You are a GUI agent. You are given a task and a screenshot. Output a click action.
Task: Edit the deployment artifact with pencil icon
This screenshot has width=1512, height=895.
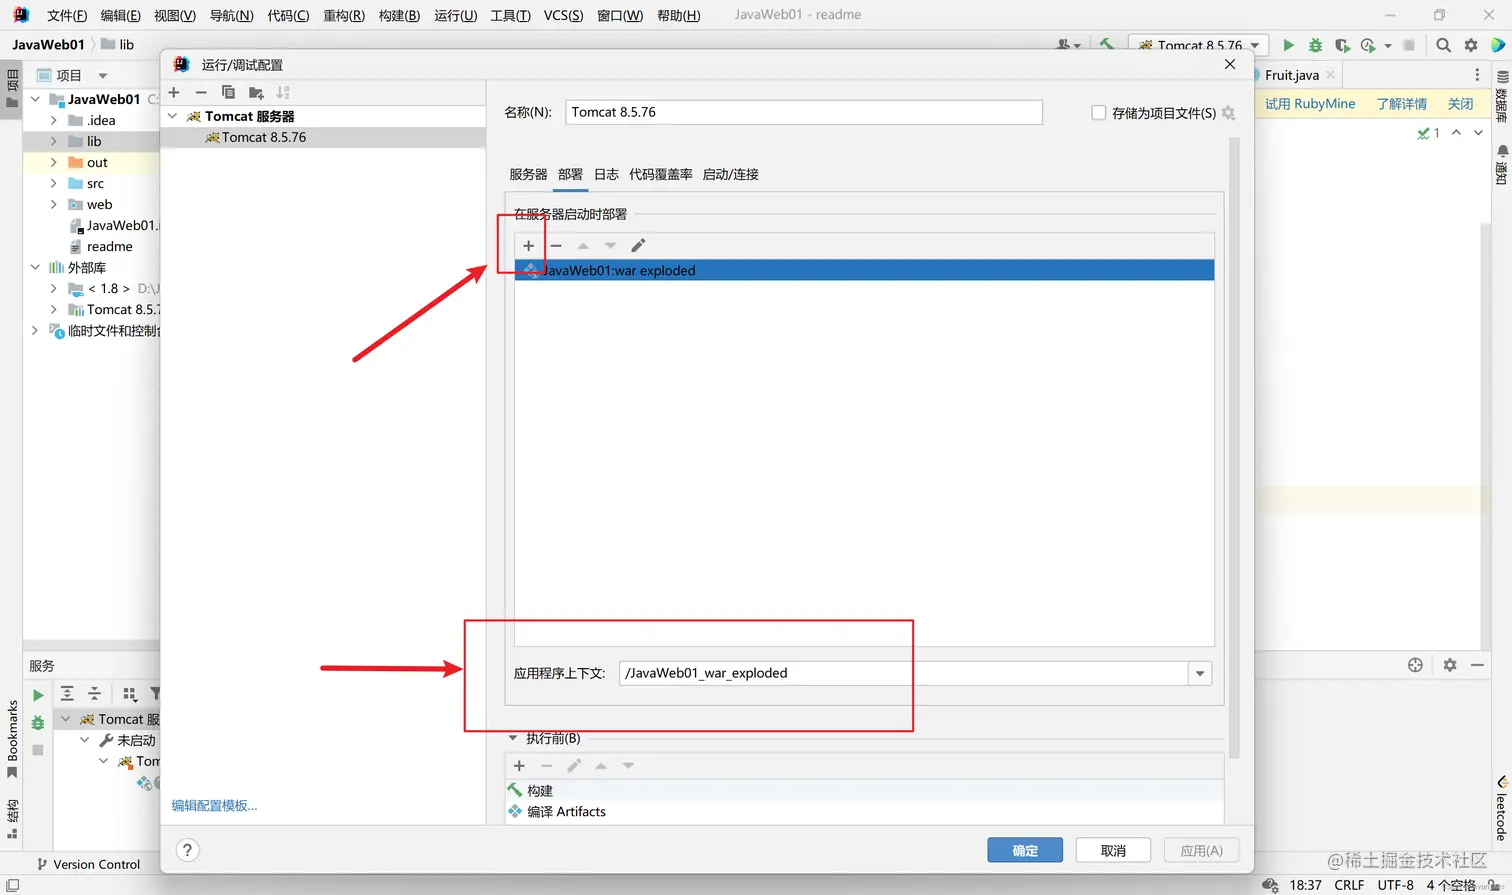pyautogui.click(x=638, y=246)
